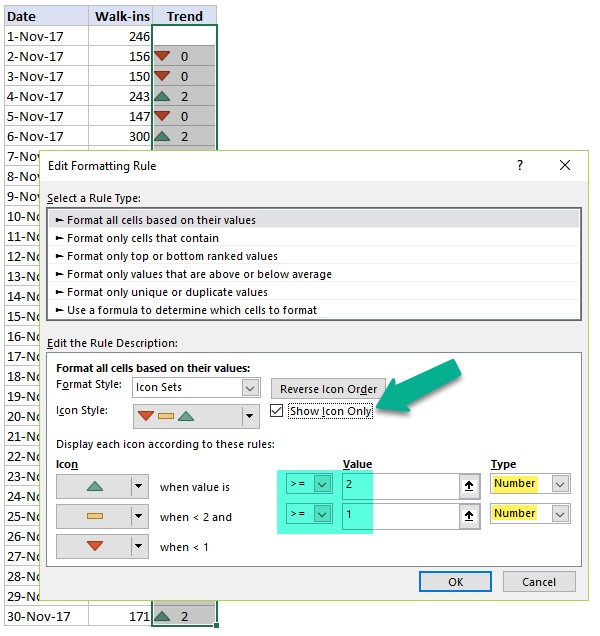Expand the Format Style Icon Sets dropdown
This screenshot has width=600, height=636.
[249, 387]
